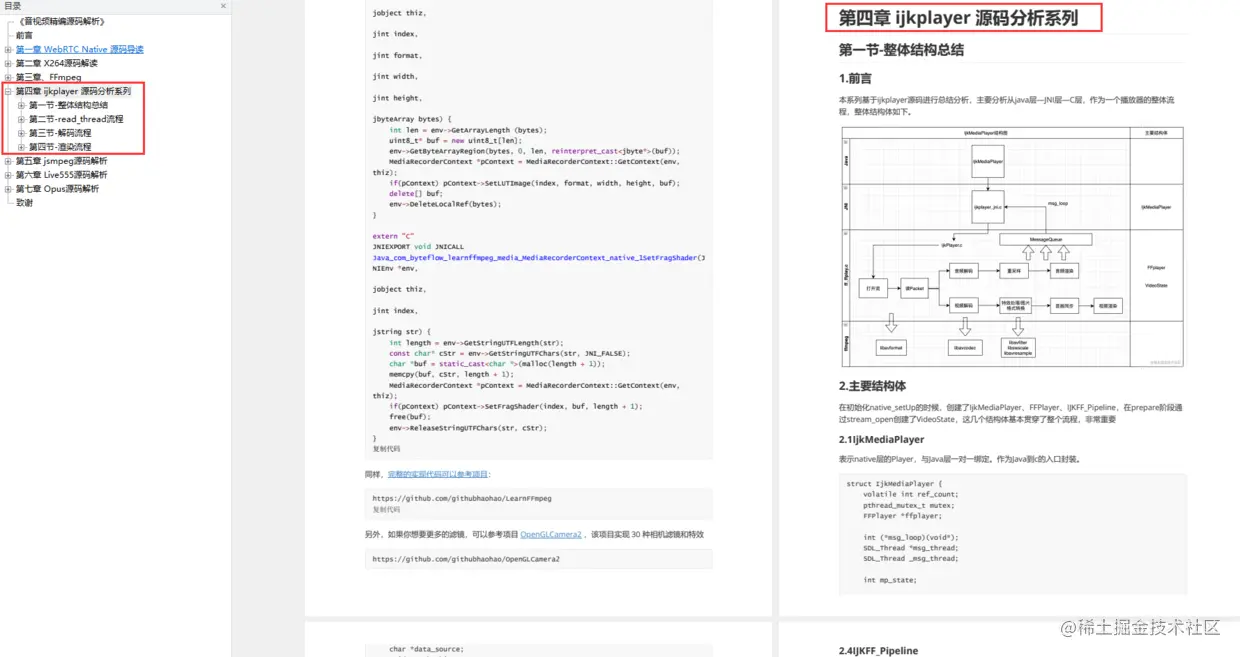Expand 第四节-渲染流程 subsection
This screenshot has height=657, width=1240.
(x=22, y=147)
